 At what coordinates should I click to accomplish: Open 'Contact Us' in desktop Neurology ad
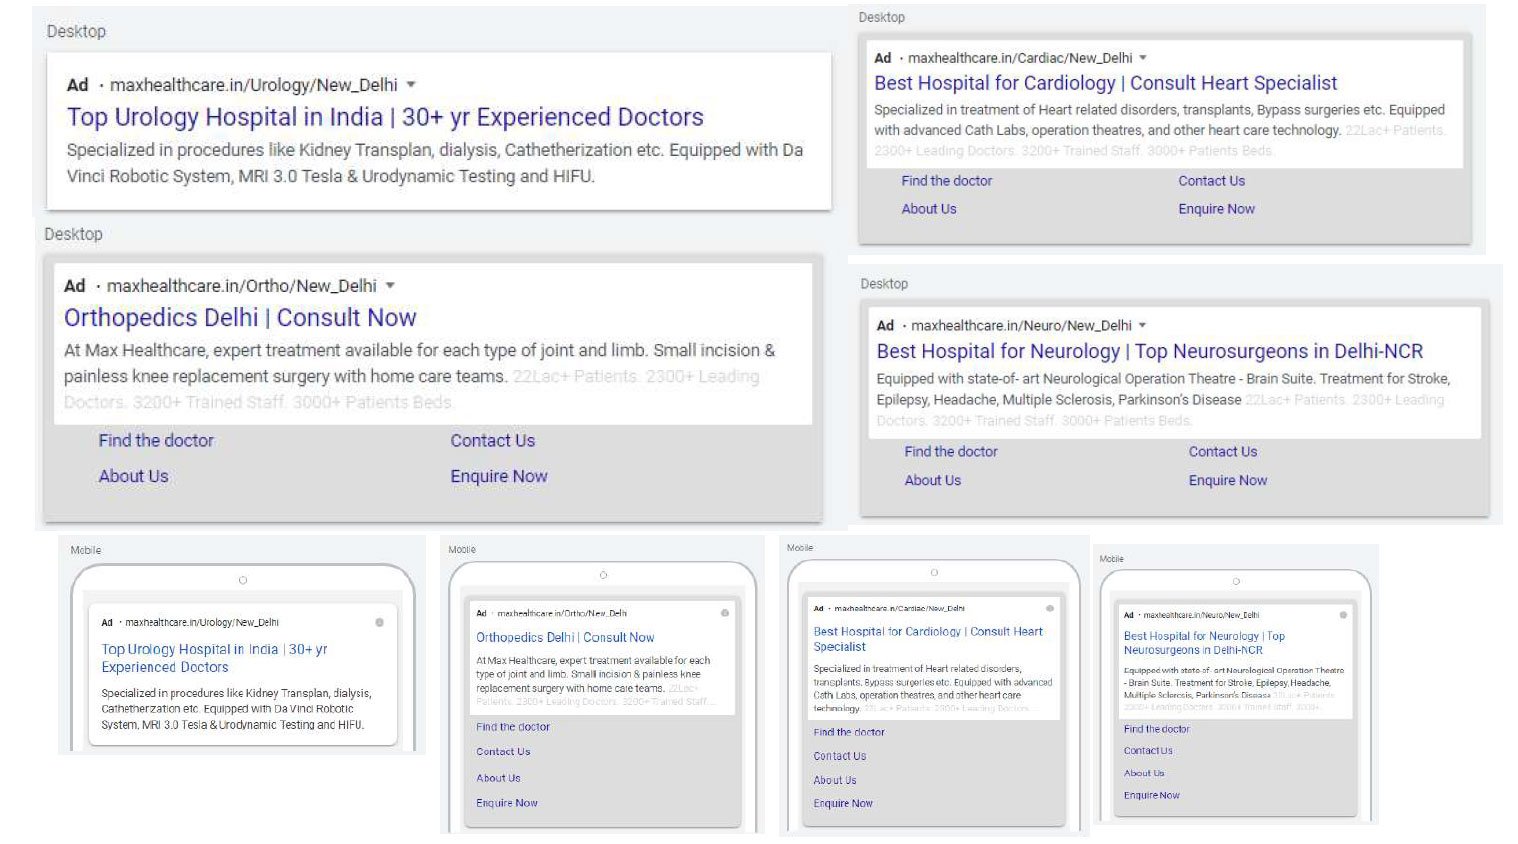point(1222,452)
